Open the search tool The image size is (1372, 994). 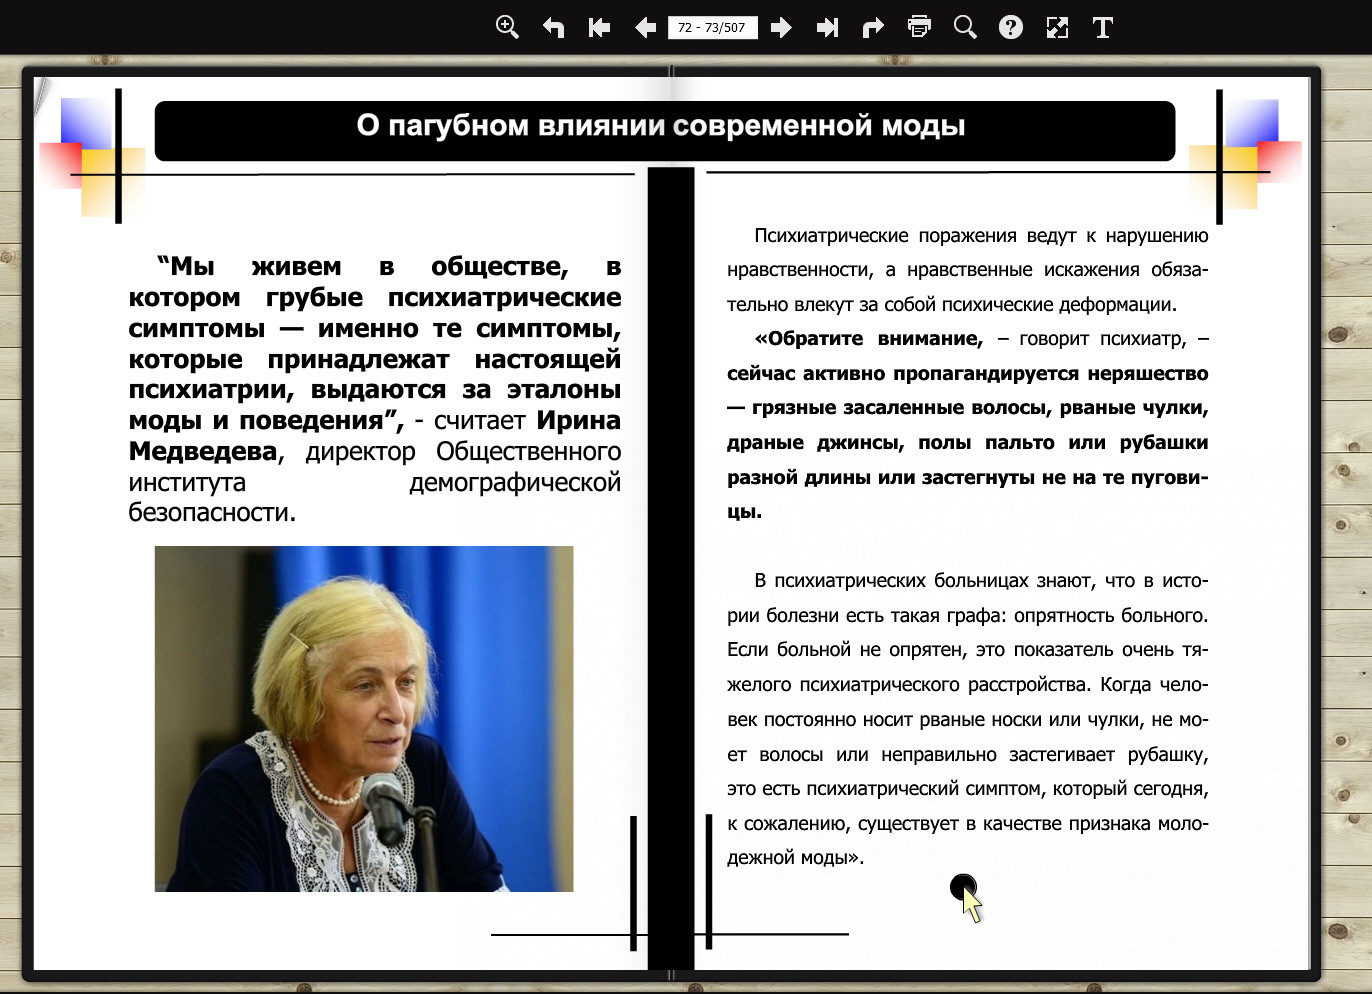pos(965,27)
